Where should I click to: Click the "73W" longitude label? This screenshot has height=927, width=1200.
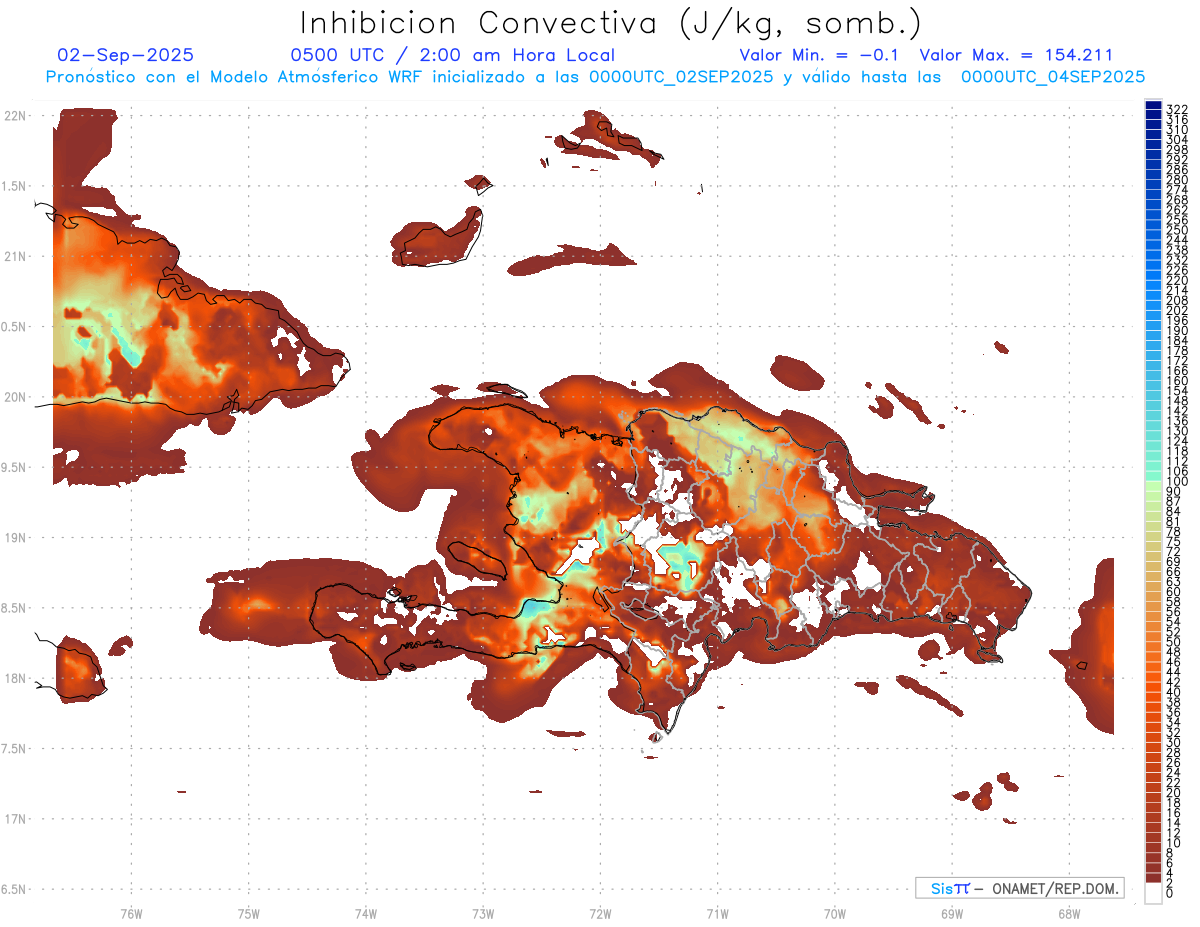[483, 913]
